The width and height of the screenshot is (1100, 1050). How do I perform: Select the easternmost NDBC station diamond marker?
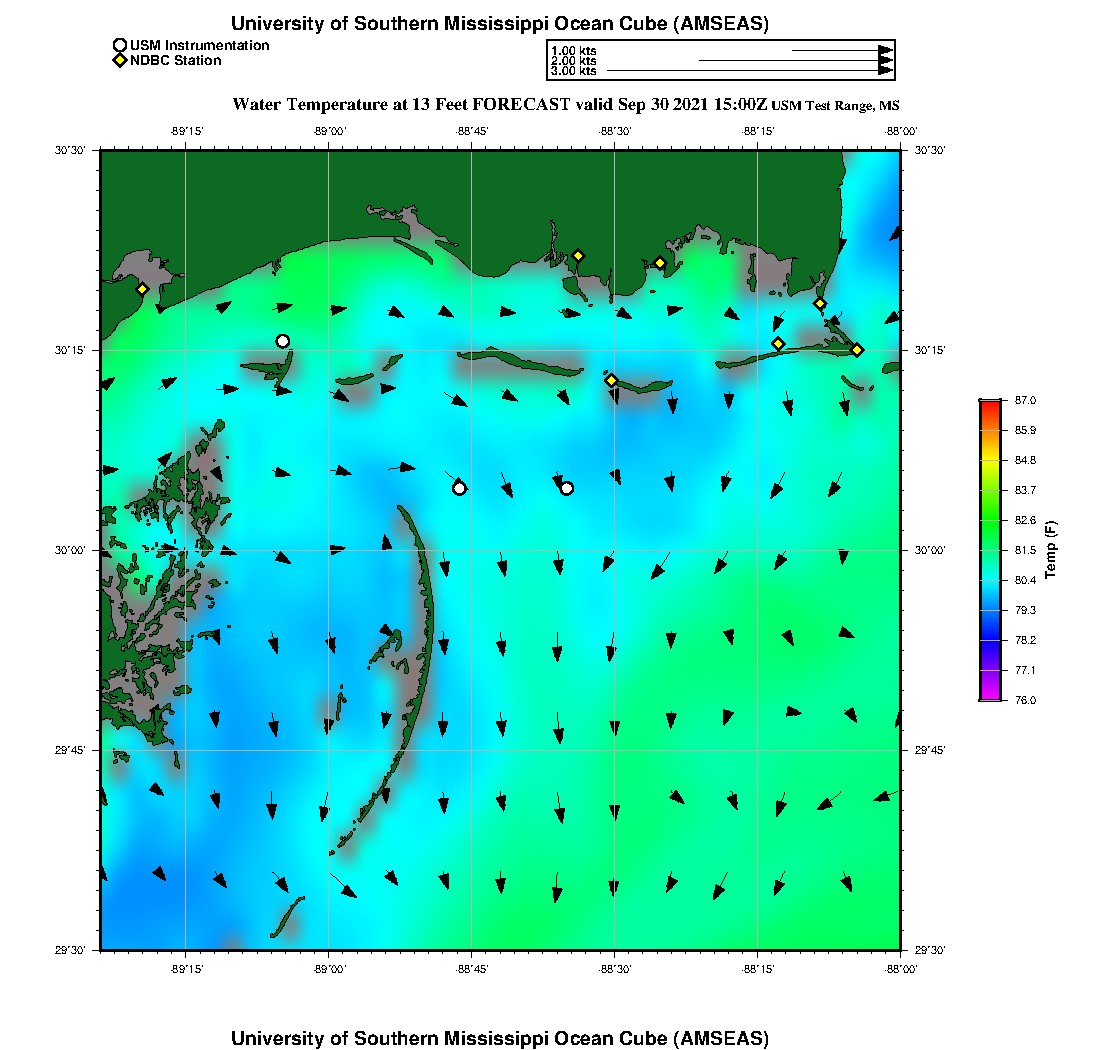click(x=857, y=349)
